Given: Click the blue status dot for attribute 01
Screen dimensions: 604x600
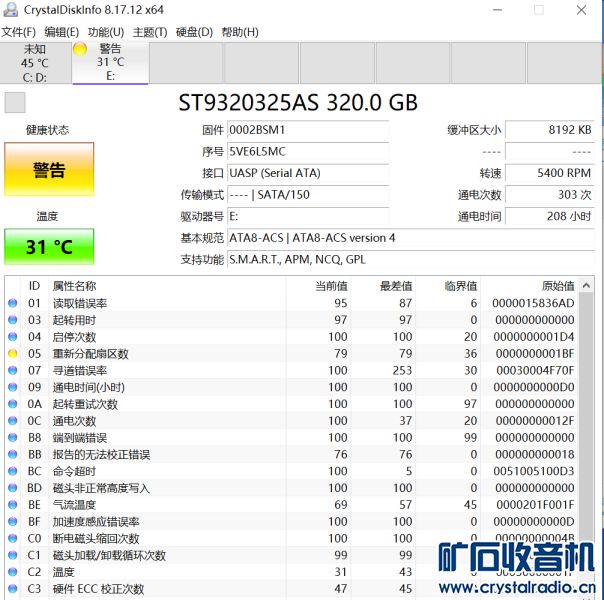Looking at the screenshot, I should pyautogui.click(x=13, y=303).
